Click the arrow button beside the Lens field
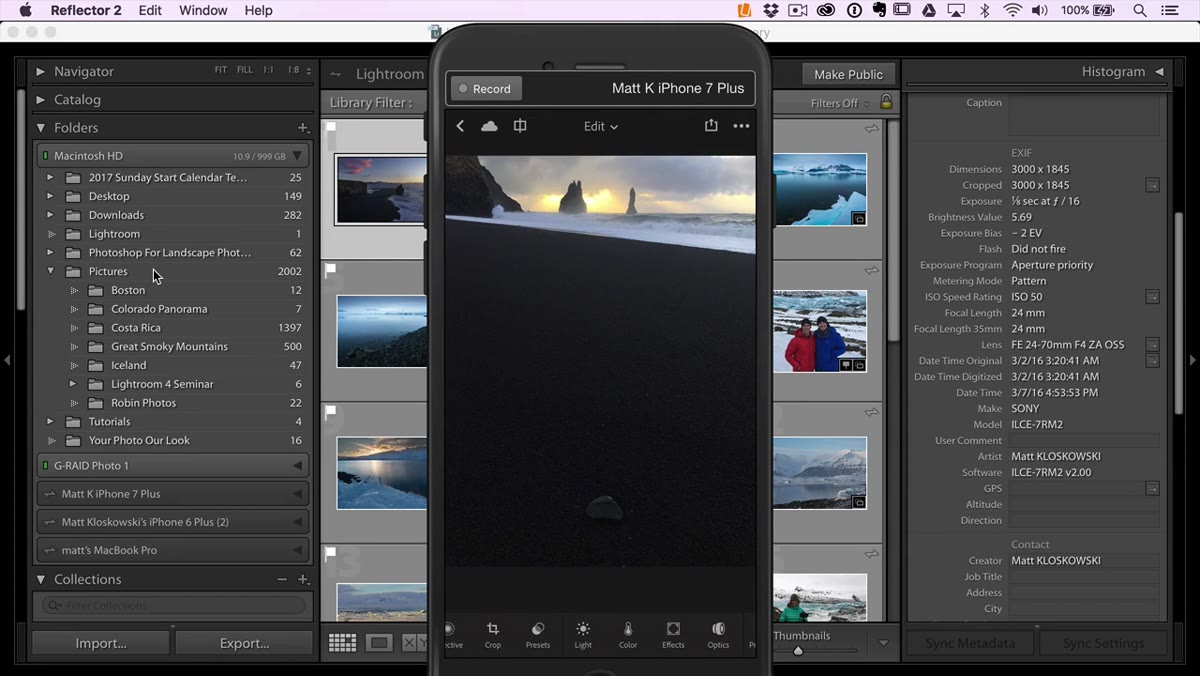The height and width of the screenshot is (676, 1200). coord(1152,345)
